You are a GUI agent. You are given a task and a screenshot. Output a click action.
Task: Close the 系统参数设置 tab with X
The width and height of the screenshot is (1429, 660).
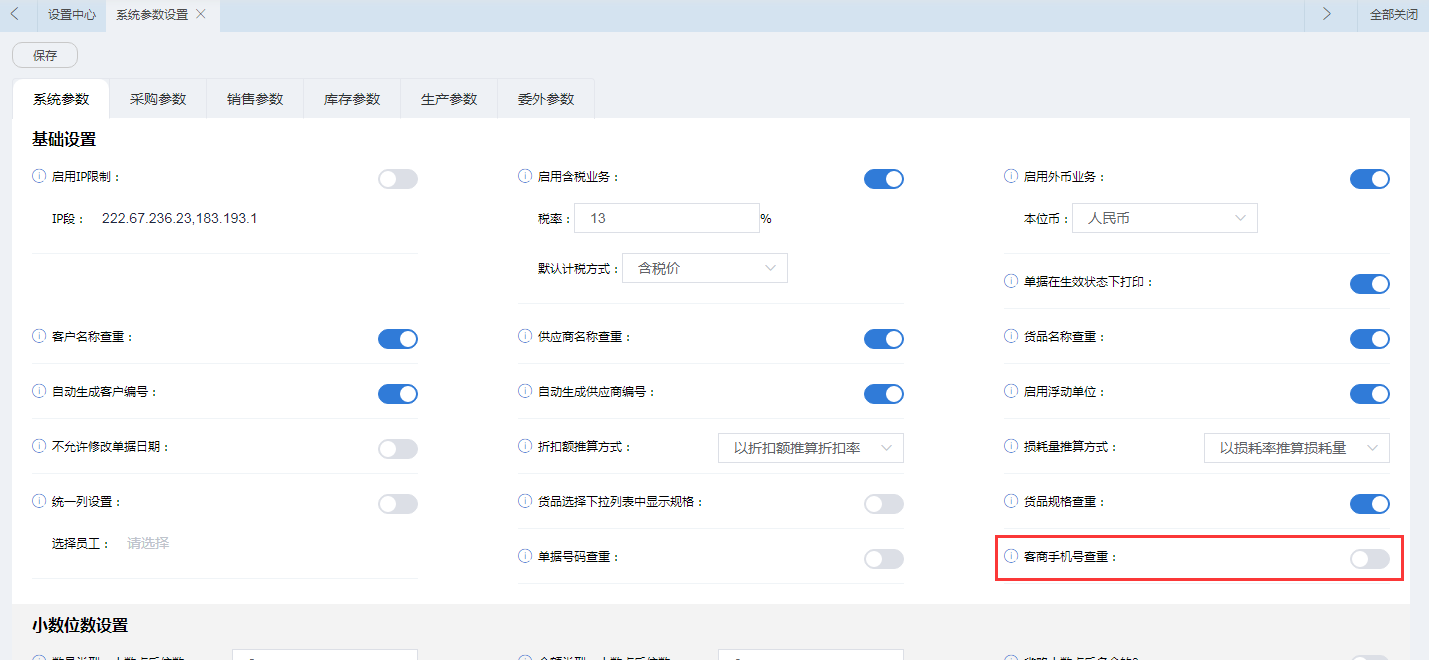click(x=201, y=15)
